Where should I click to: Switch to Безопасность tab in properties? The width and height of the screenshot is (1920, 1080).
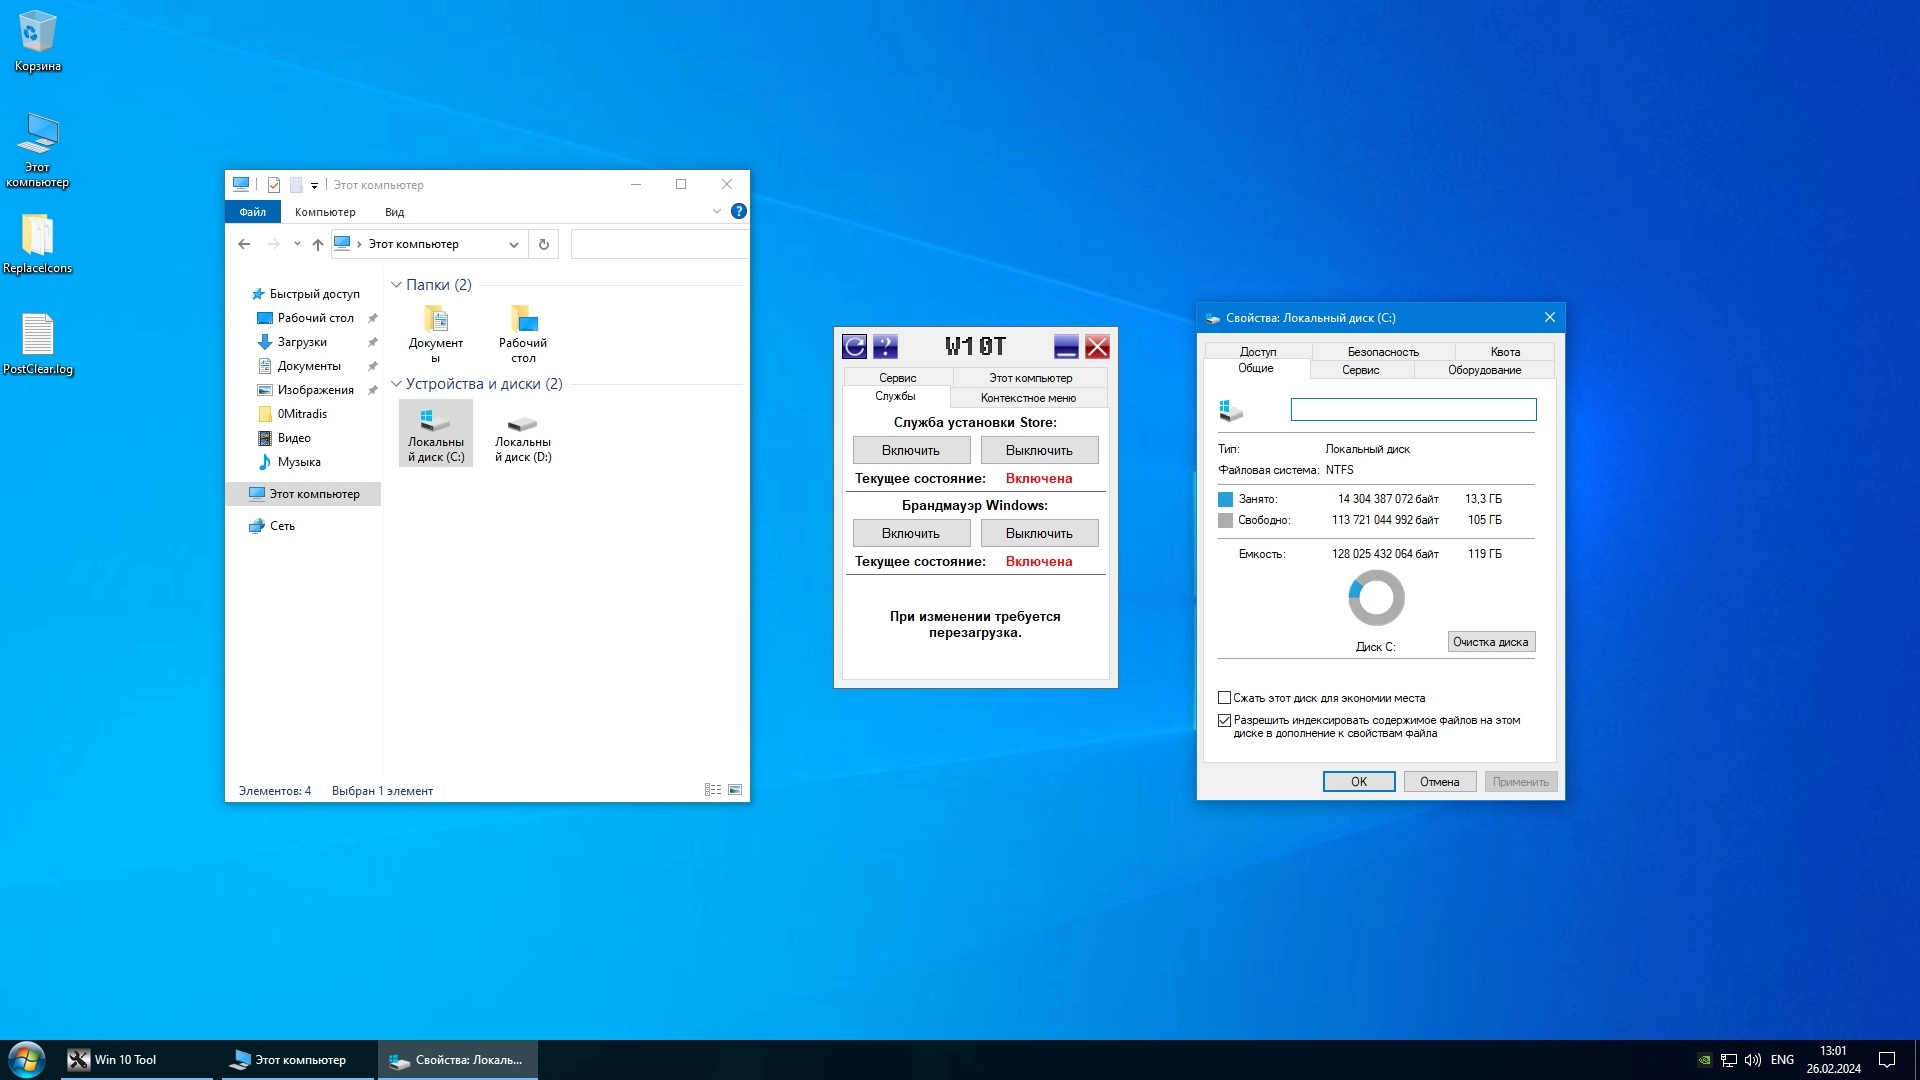1382,352
